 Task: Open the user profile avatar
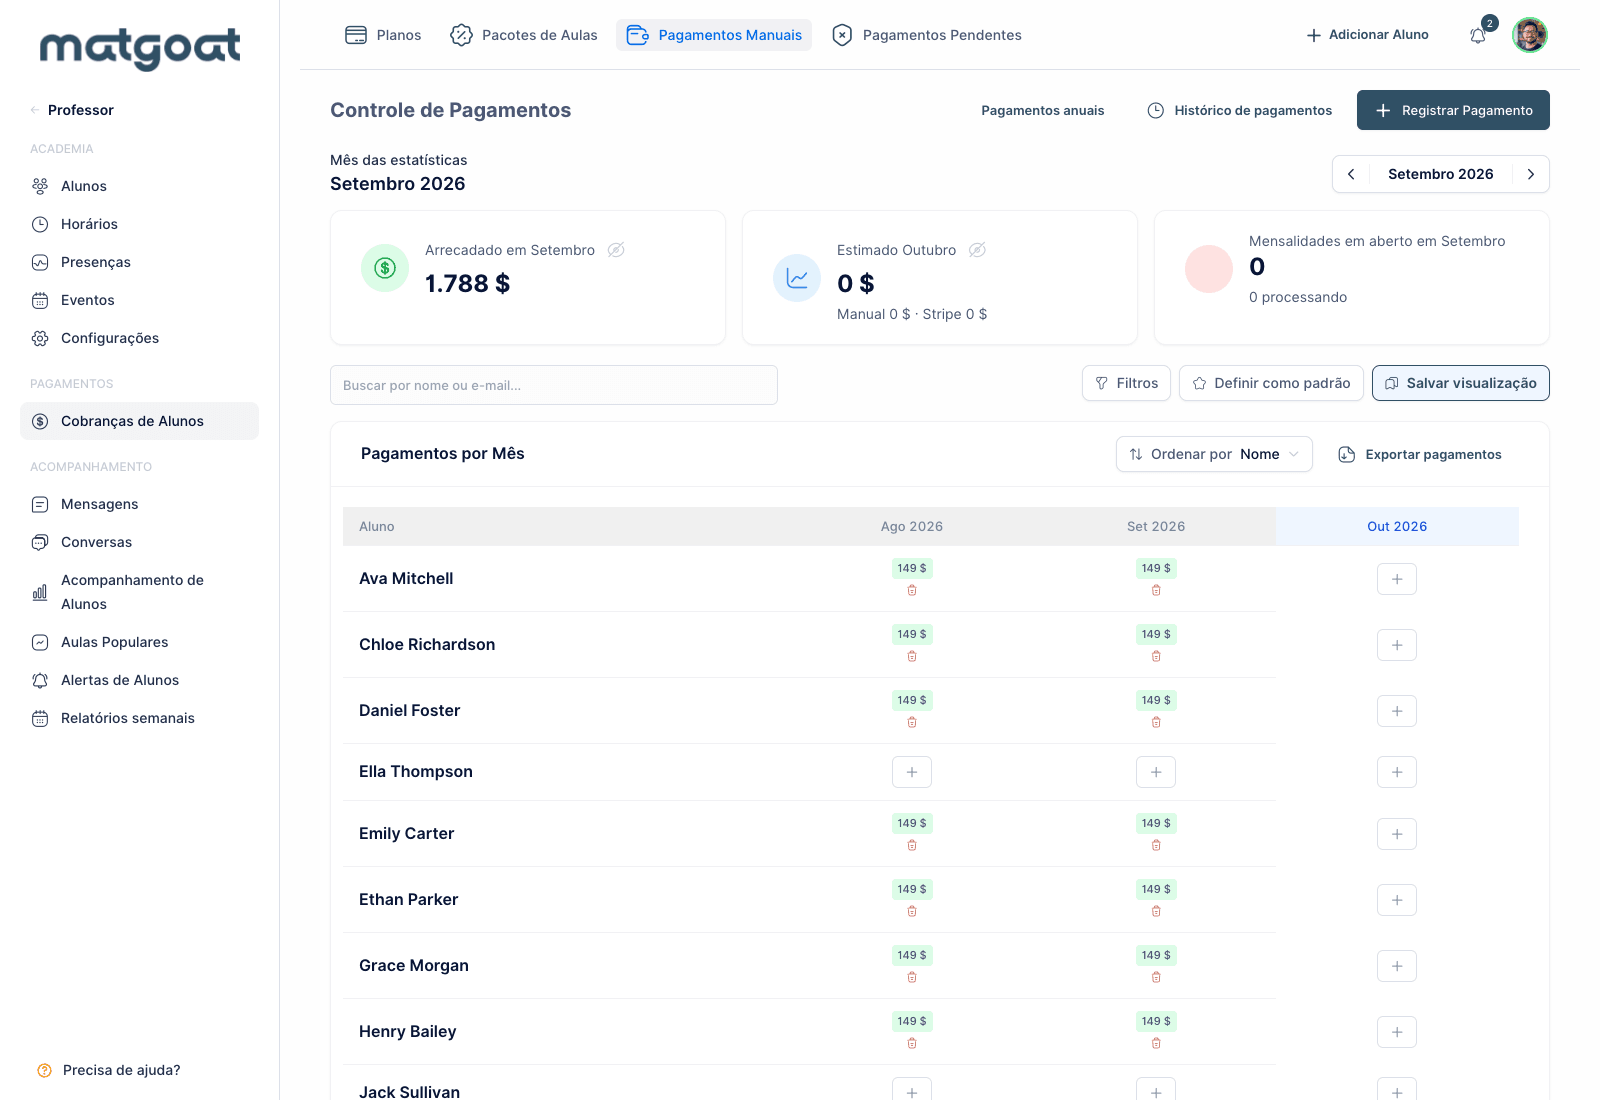1529,35
